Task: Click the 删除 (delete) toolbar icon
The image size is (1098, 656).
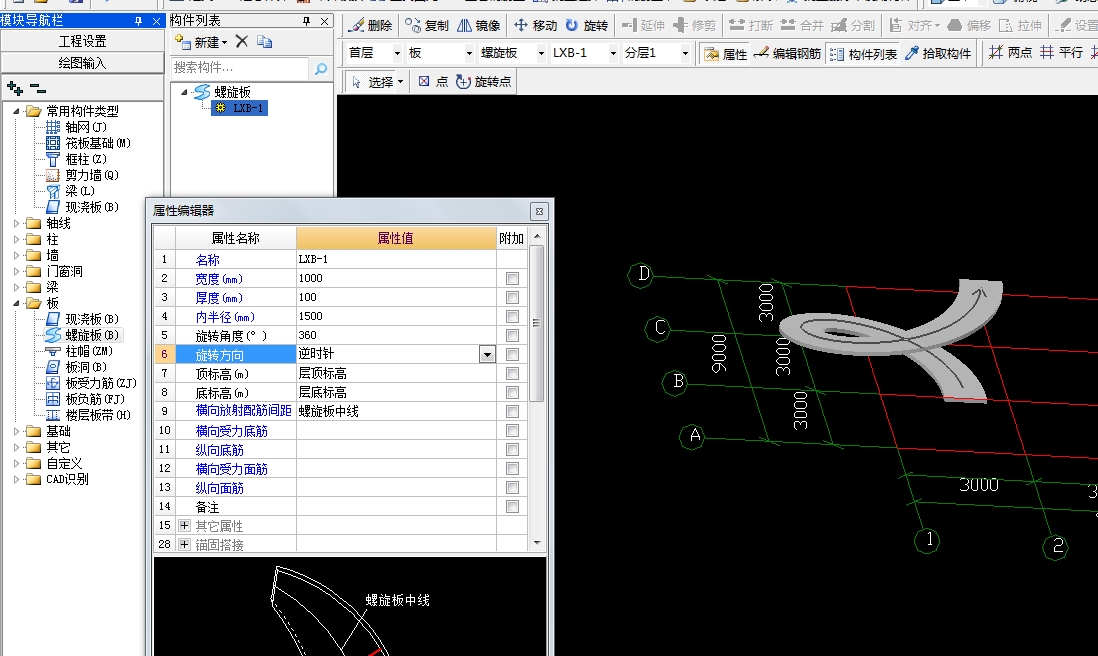Action: pos(371,25)
